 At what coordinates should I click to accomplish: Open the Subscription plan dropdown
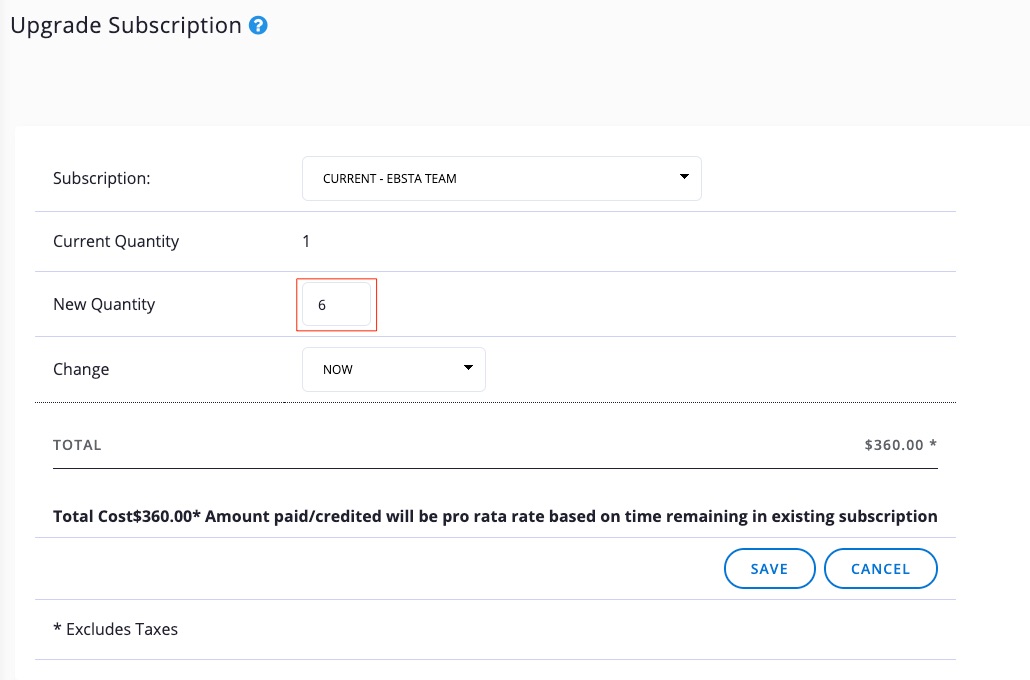click(501, 179)
